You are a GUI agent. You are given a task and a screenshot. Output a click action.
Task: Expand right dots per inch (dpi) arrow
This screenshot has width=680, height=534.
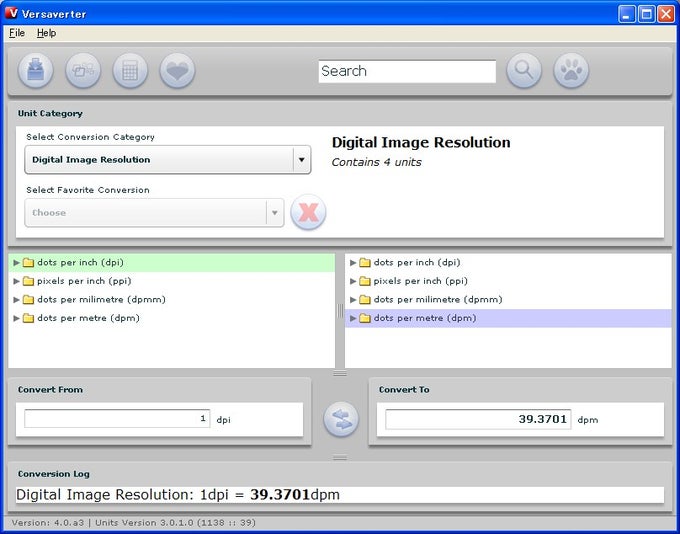point(353,262)
